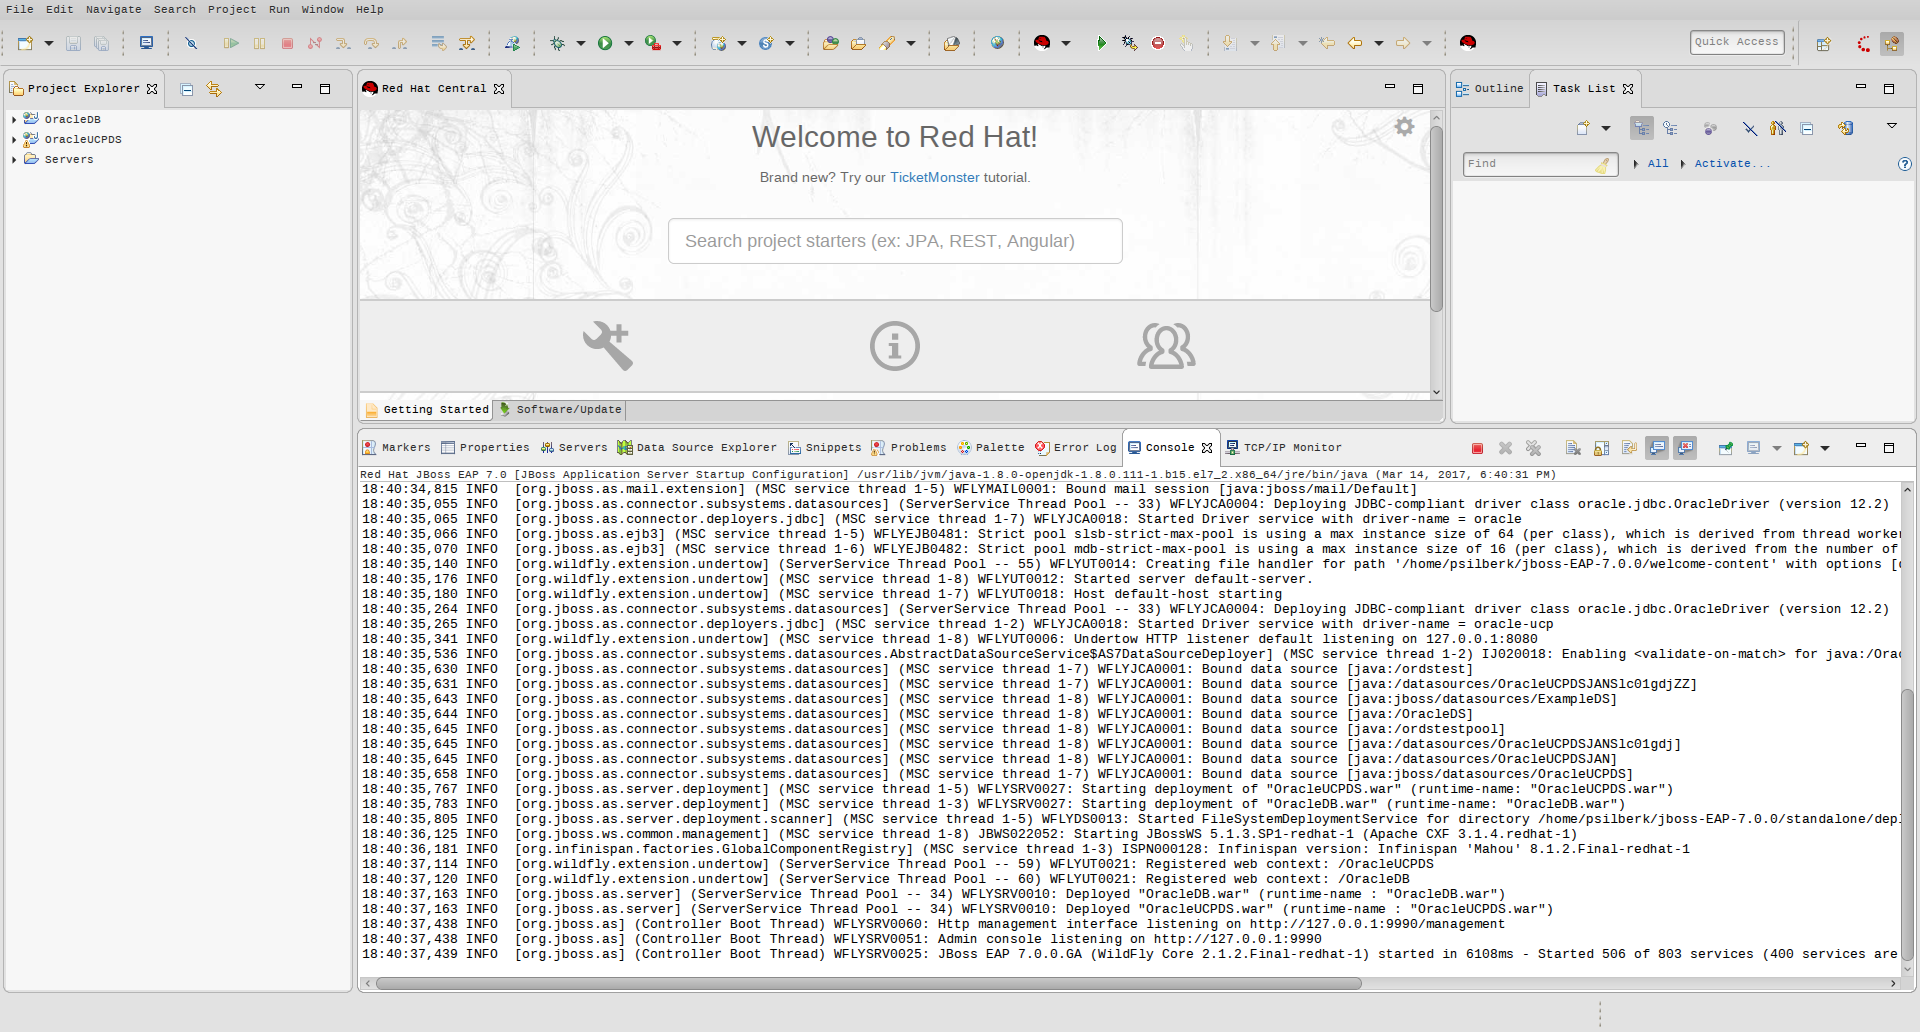The image size is (1920, 1032).
Task: Open the TicketMonster tutorial link
Action: click(x=934, y=178)
